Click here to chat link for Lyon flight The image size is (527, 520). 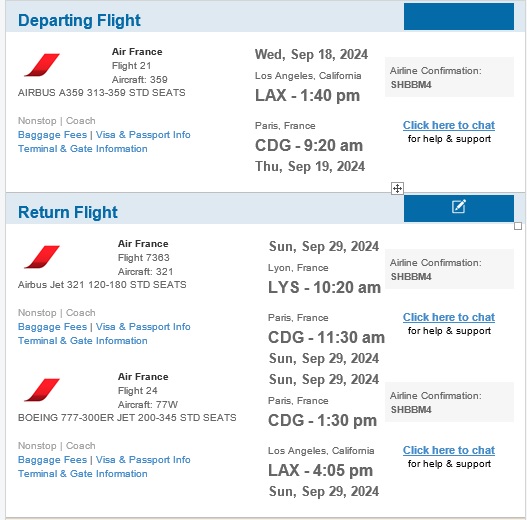tap(449, 317)
